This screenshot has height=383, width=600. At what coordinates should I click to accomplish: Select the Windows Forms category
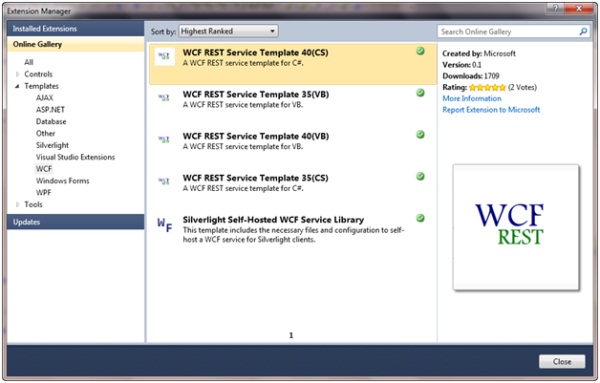point(62,181)
